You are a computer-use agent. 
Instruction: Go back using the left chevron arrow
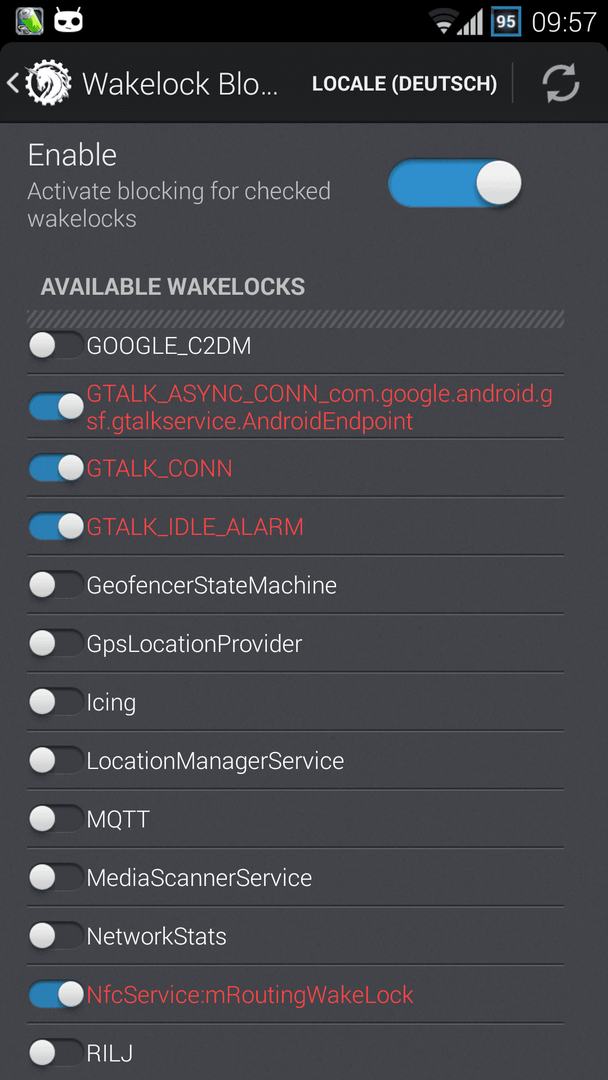tap(13, 83)
